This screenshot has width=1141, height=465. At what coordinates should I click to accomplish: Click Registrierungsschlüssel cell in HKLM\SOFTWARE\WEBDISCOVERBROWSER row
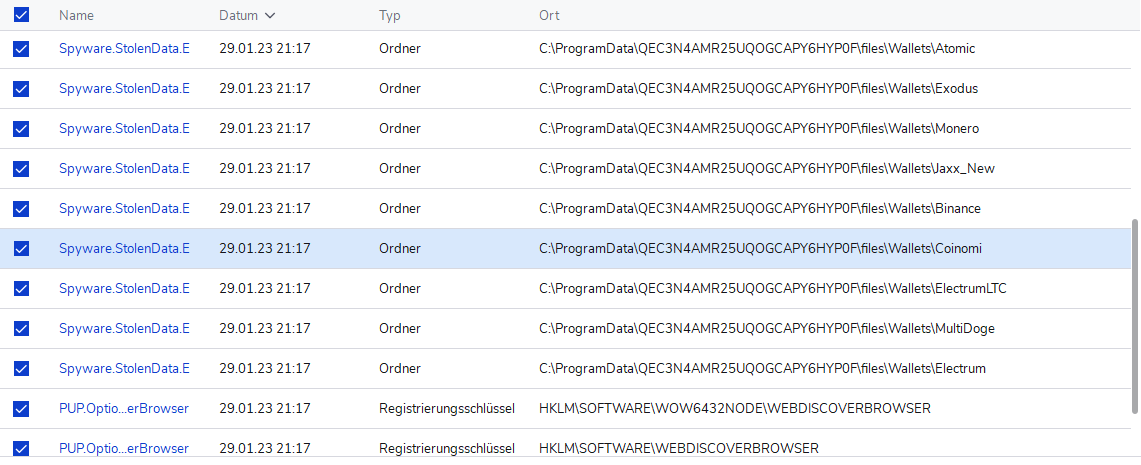(447, 449)
